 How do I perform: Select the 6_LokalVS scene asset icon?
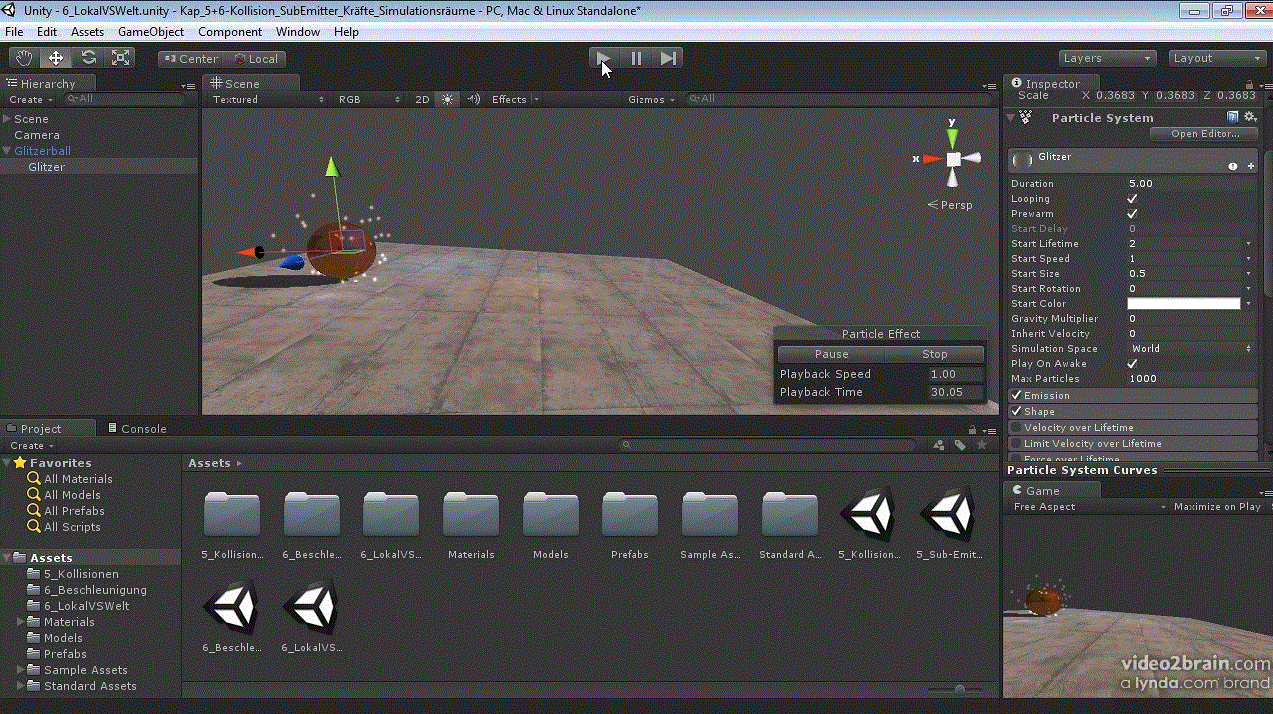pos(311,607)
